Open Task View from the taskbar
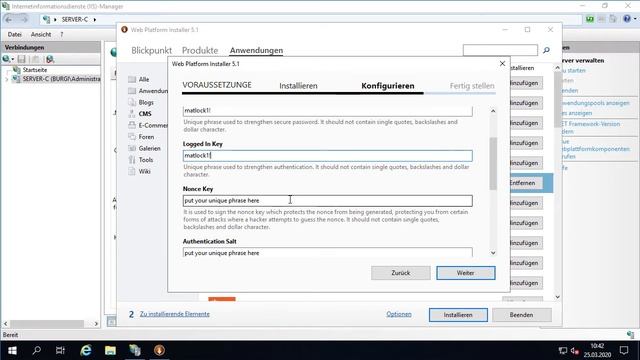Screen dimensions: 640x360 [x=60, y=350]
